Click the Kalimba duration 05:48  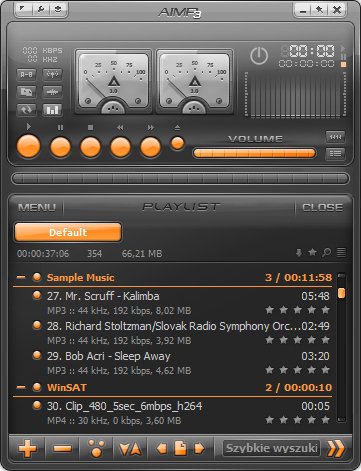(315, 296)
